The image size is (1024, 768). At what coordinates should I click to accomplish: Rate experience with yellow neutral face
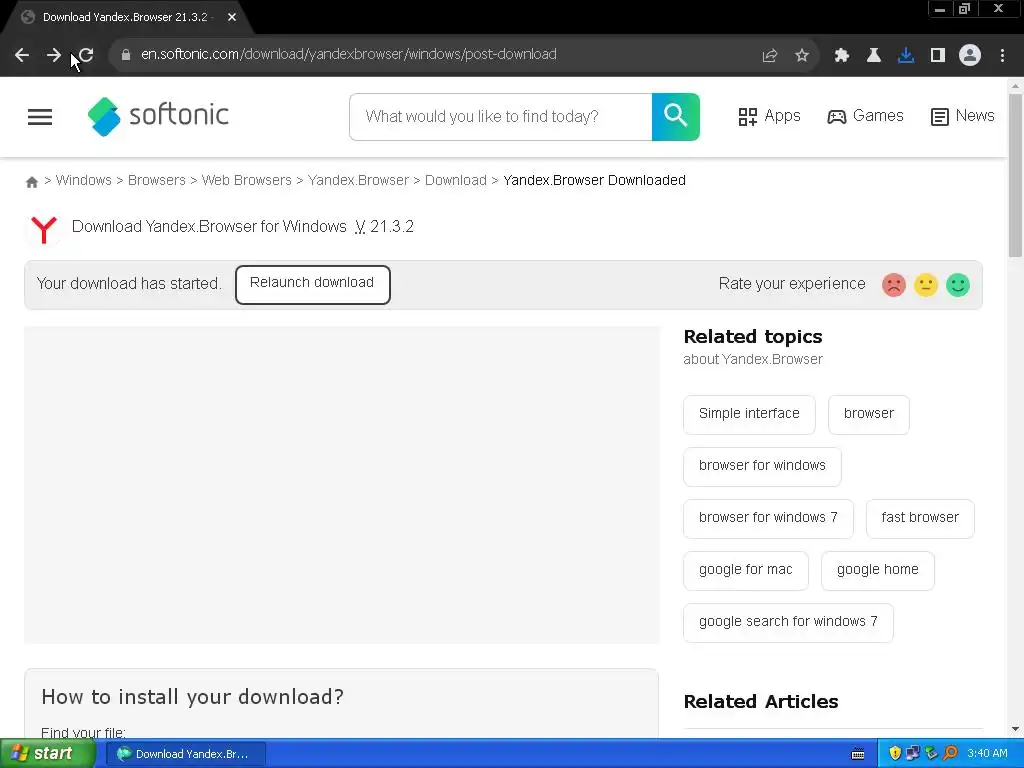926,285
